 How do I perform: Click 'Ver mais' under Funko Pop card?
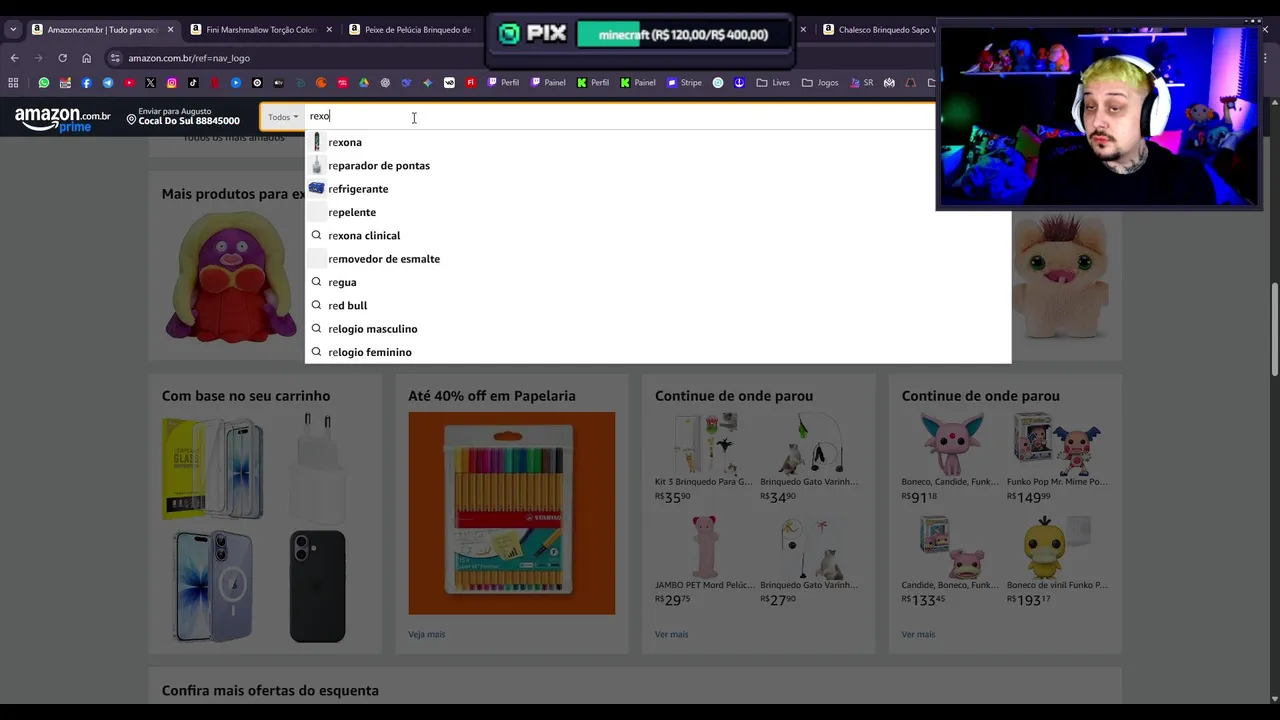click(x=918, y=634)
